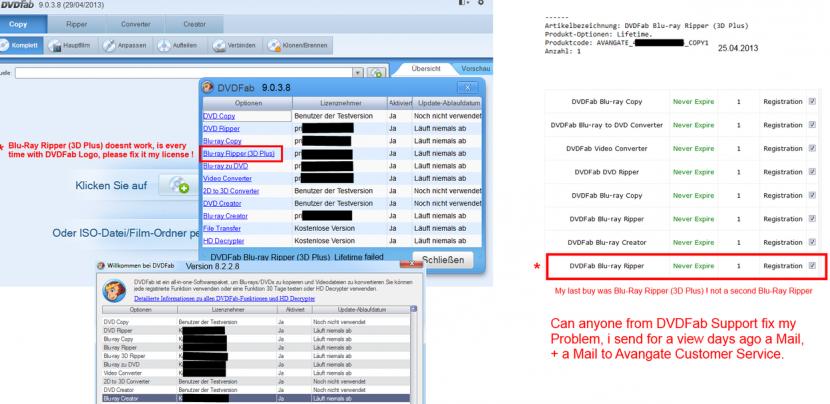Viewport: 830px width, 404px height.
Task: Switch to the Creator tab
Action: point(194,24)
